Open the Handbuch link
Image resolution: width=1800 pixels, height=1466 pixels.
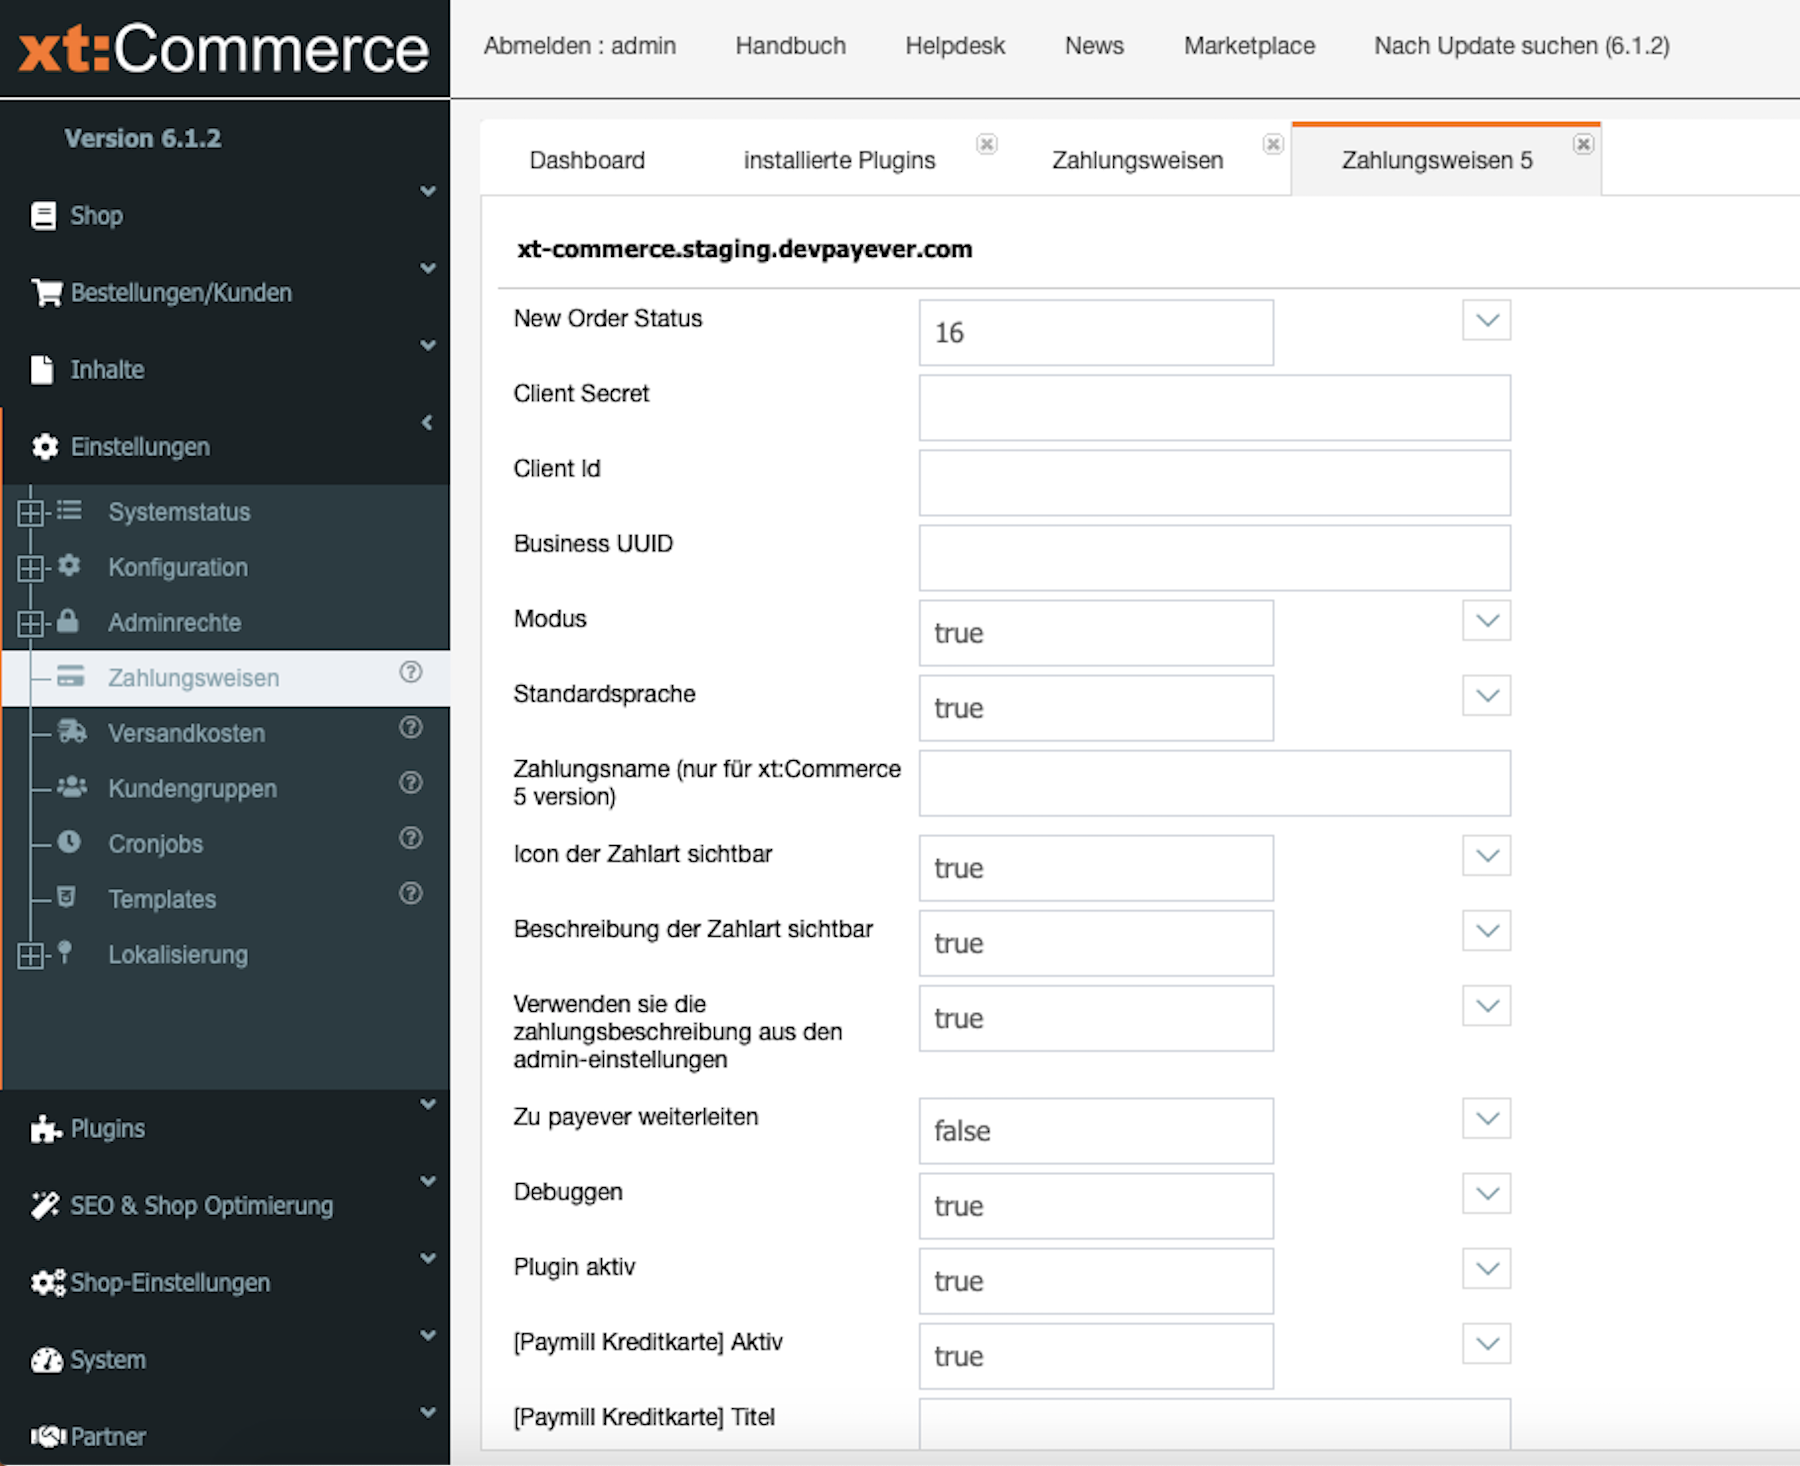[x=790, y=46]
